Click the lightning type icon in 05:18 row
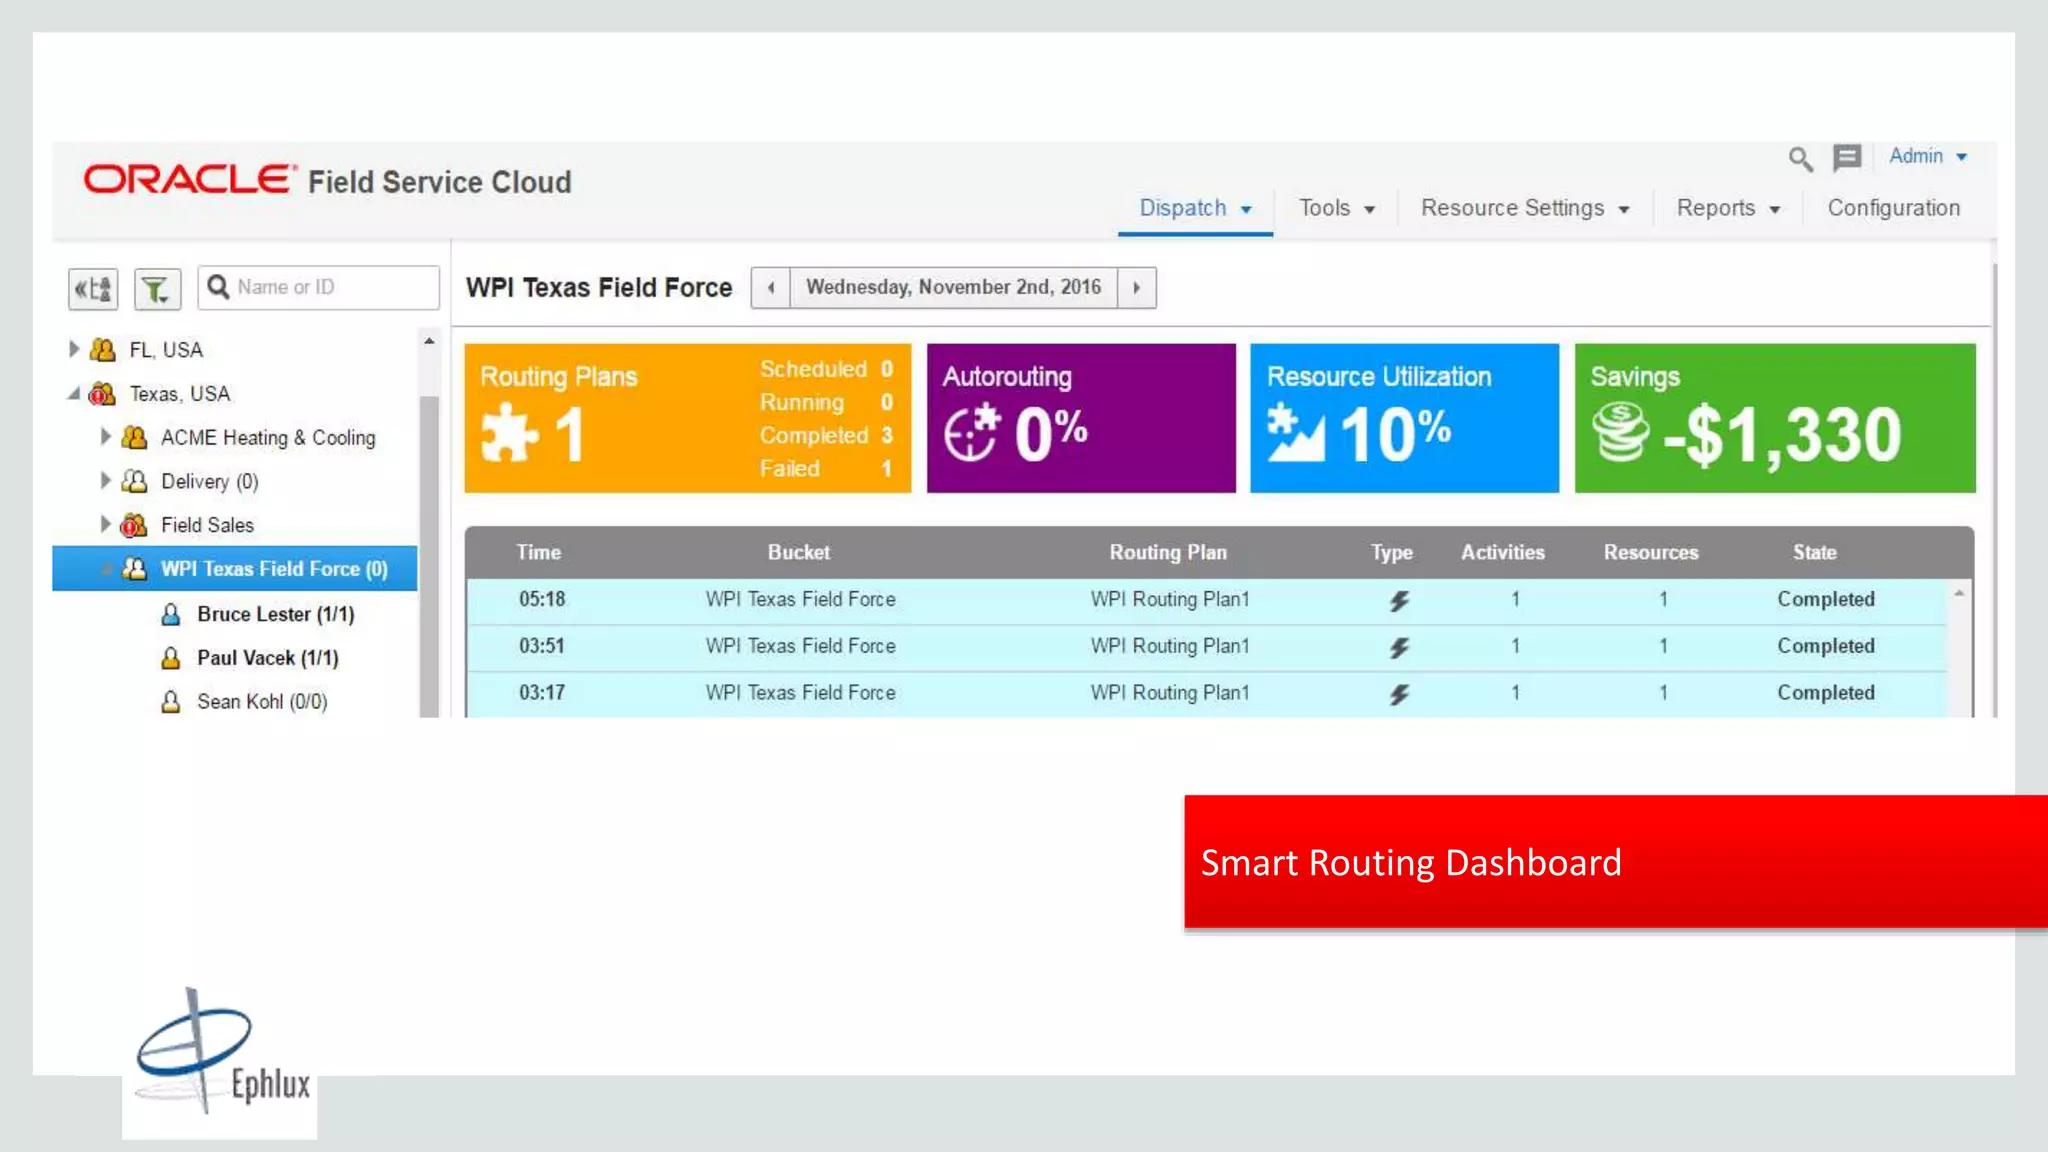Viewport: 2048px width, 1152px height. click(x=1399, y=600)
